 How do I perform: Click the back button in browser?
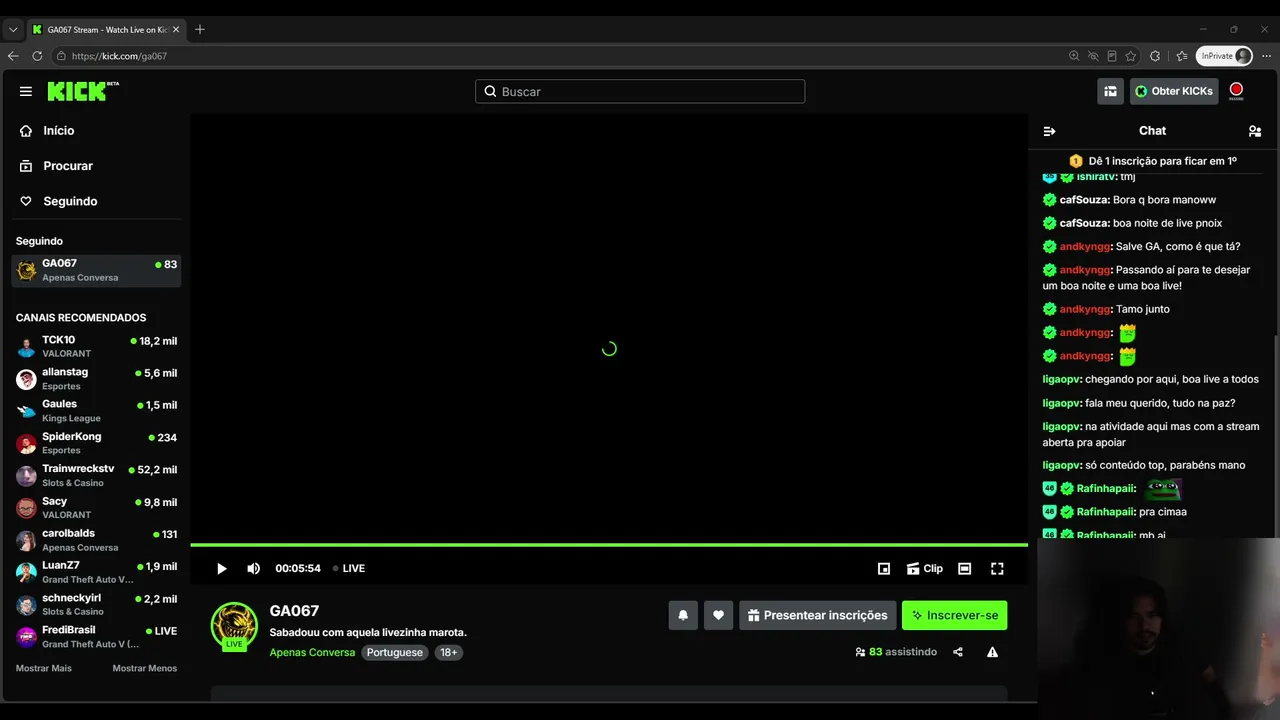pyautogui.click(x=13, y=56)
